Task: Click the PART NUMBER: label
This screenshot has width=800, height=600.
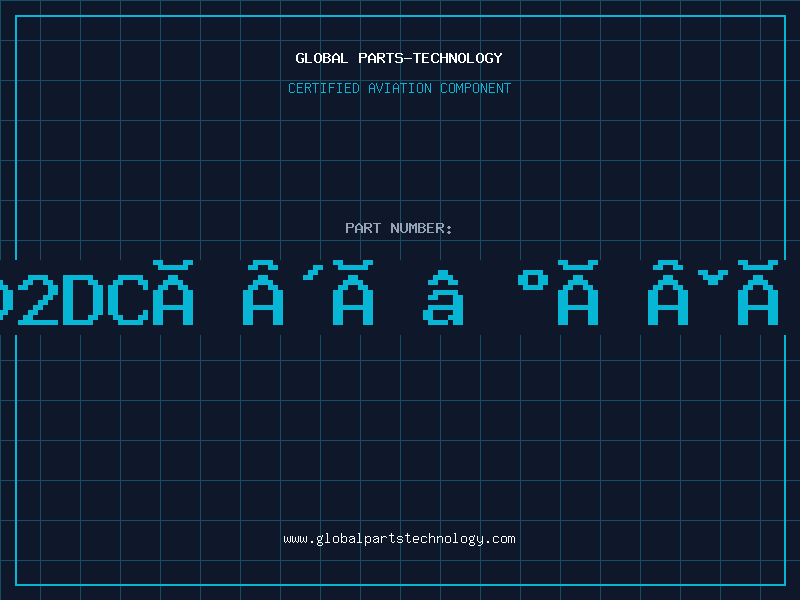Action: coord(399,228)
